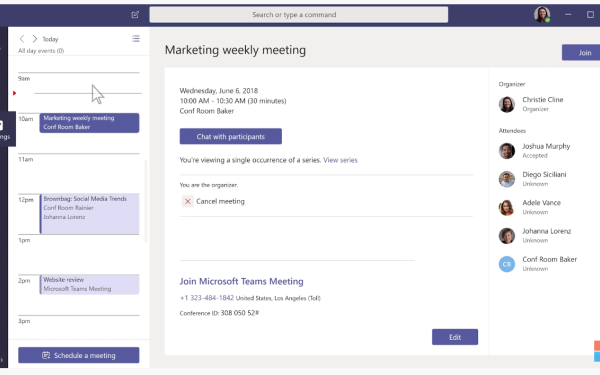Open the user profile avatar menu
Screen dimensions: 600x375
tap(542, 15)
